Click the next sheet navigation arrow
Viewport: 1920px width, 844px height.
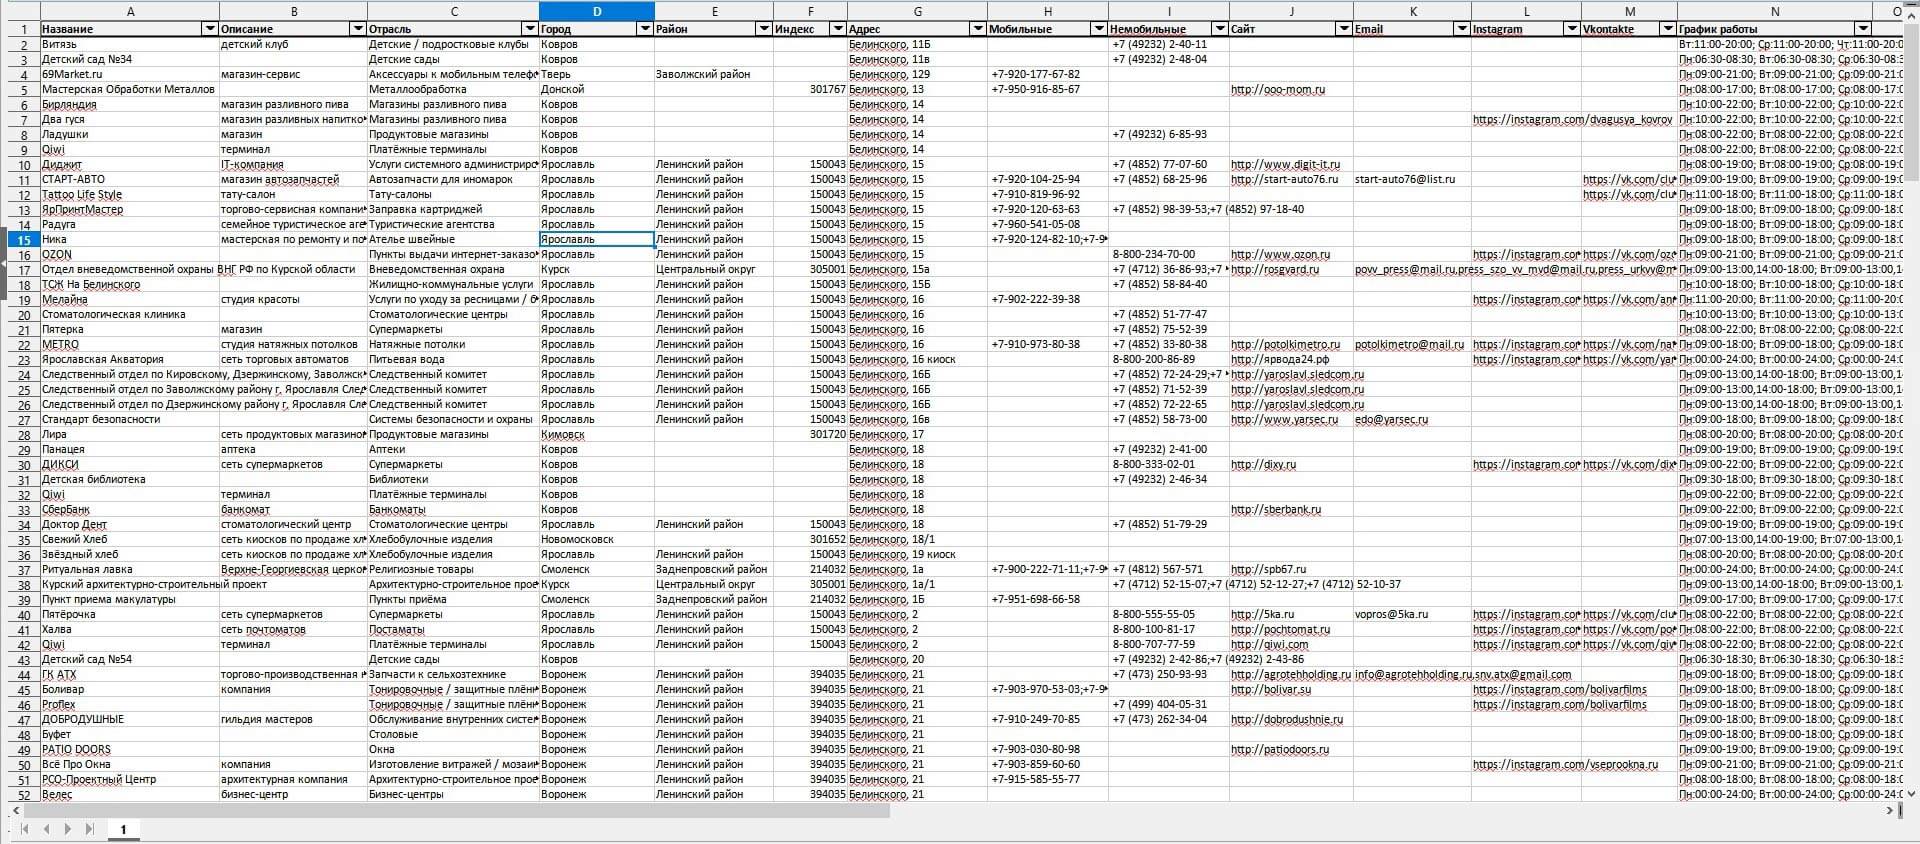[67, 829]
